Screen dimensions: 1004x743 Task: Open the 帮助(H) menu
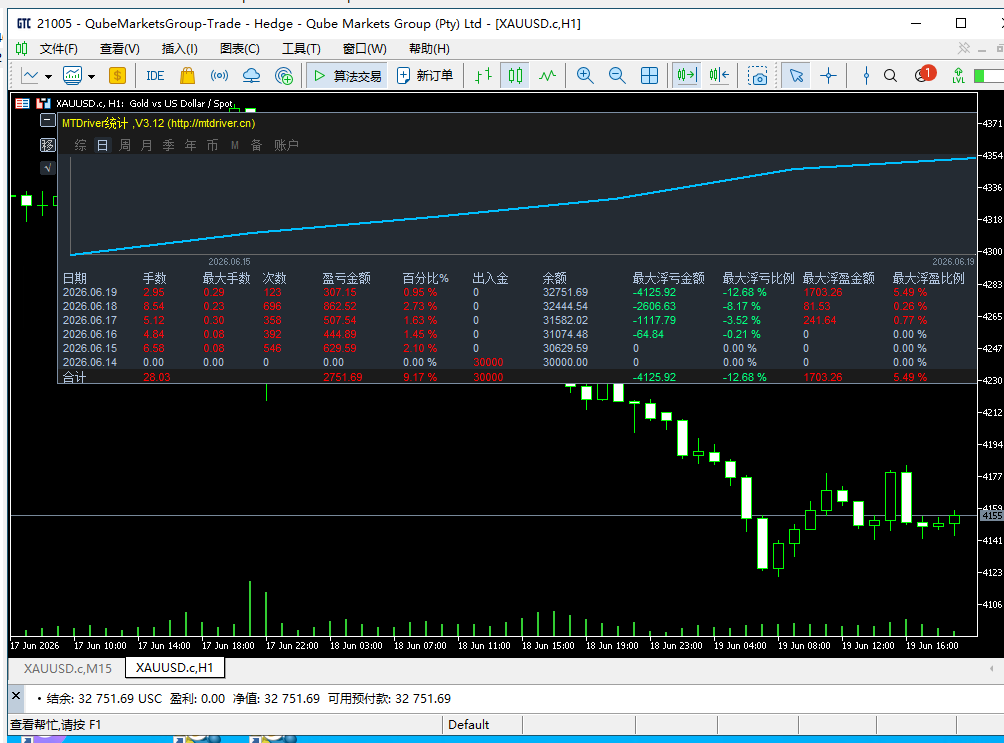point(429,49)
